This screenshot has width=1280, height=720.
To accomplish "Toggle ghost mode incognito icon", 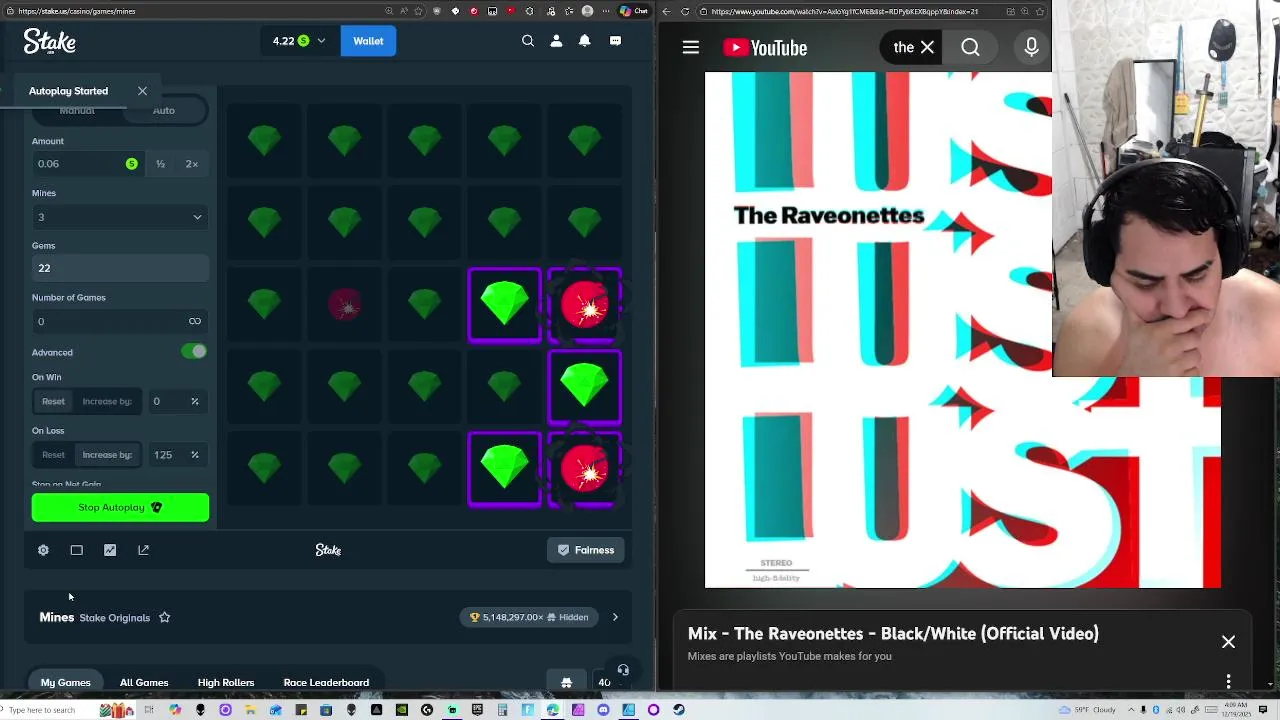I will pyautogui.click(x=566, y=683).
